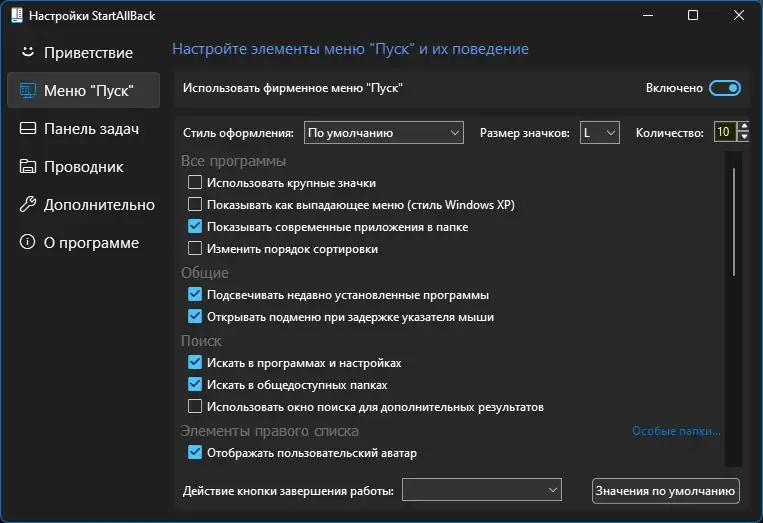This screenshot has width=763, height=523.
Task: Uncheck Отображать пользовательский аватар
Action: point(195,452)
